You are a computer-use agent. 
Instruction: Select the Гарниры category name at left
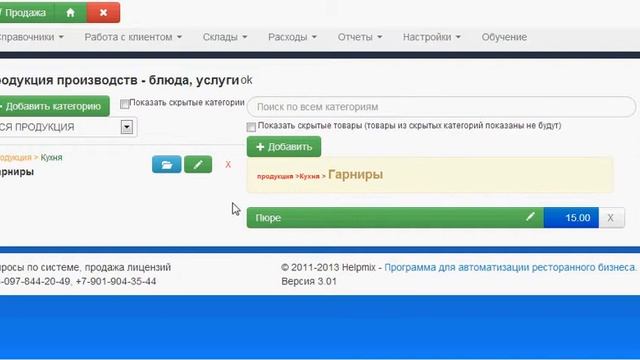[16, 172]
